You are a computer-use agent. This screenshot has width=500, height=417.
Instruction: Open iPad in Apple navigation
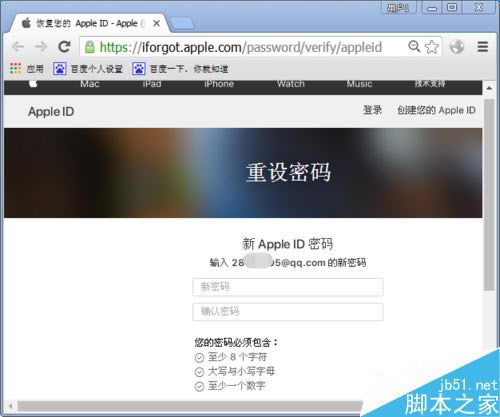click(x=152, y=84)
